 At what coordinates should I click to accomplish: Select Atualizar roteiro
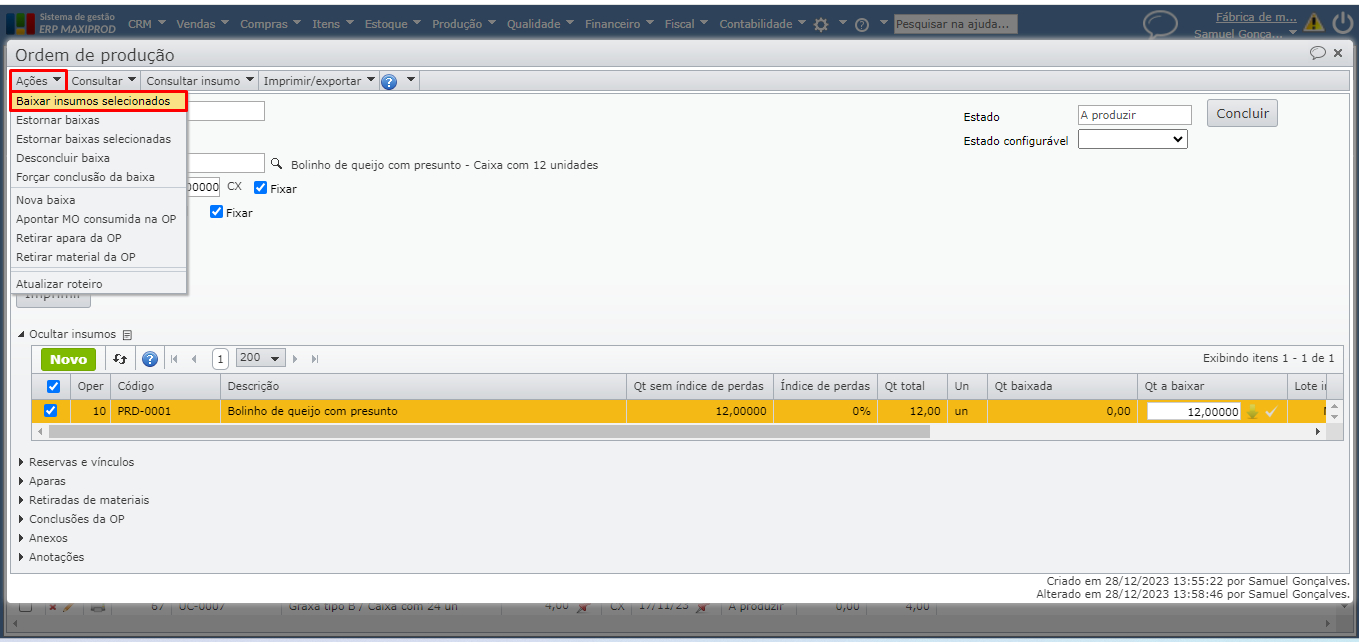tap(98, 284)
